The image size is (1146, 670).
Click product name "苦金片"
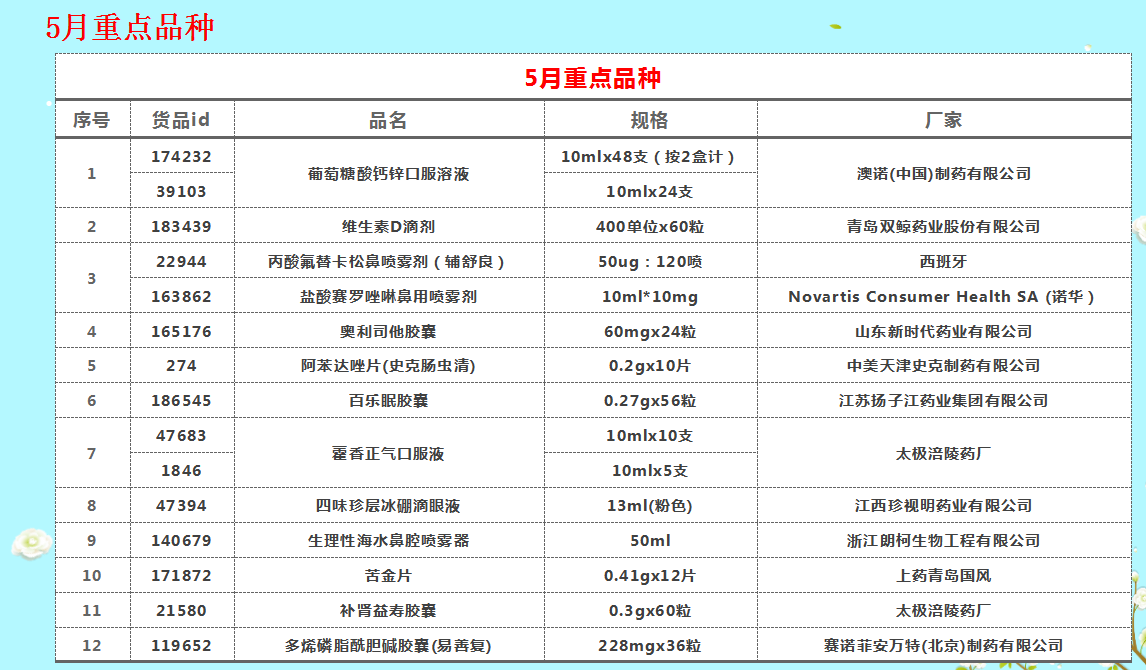click(388, 576)
